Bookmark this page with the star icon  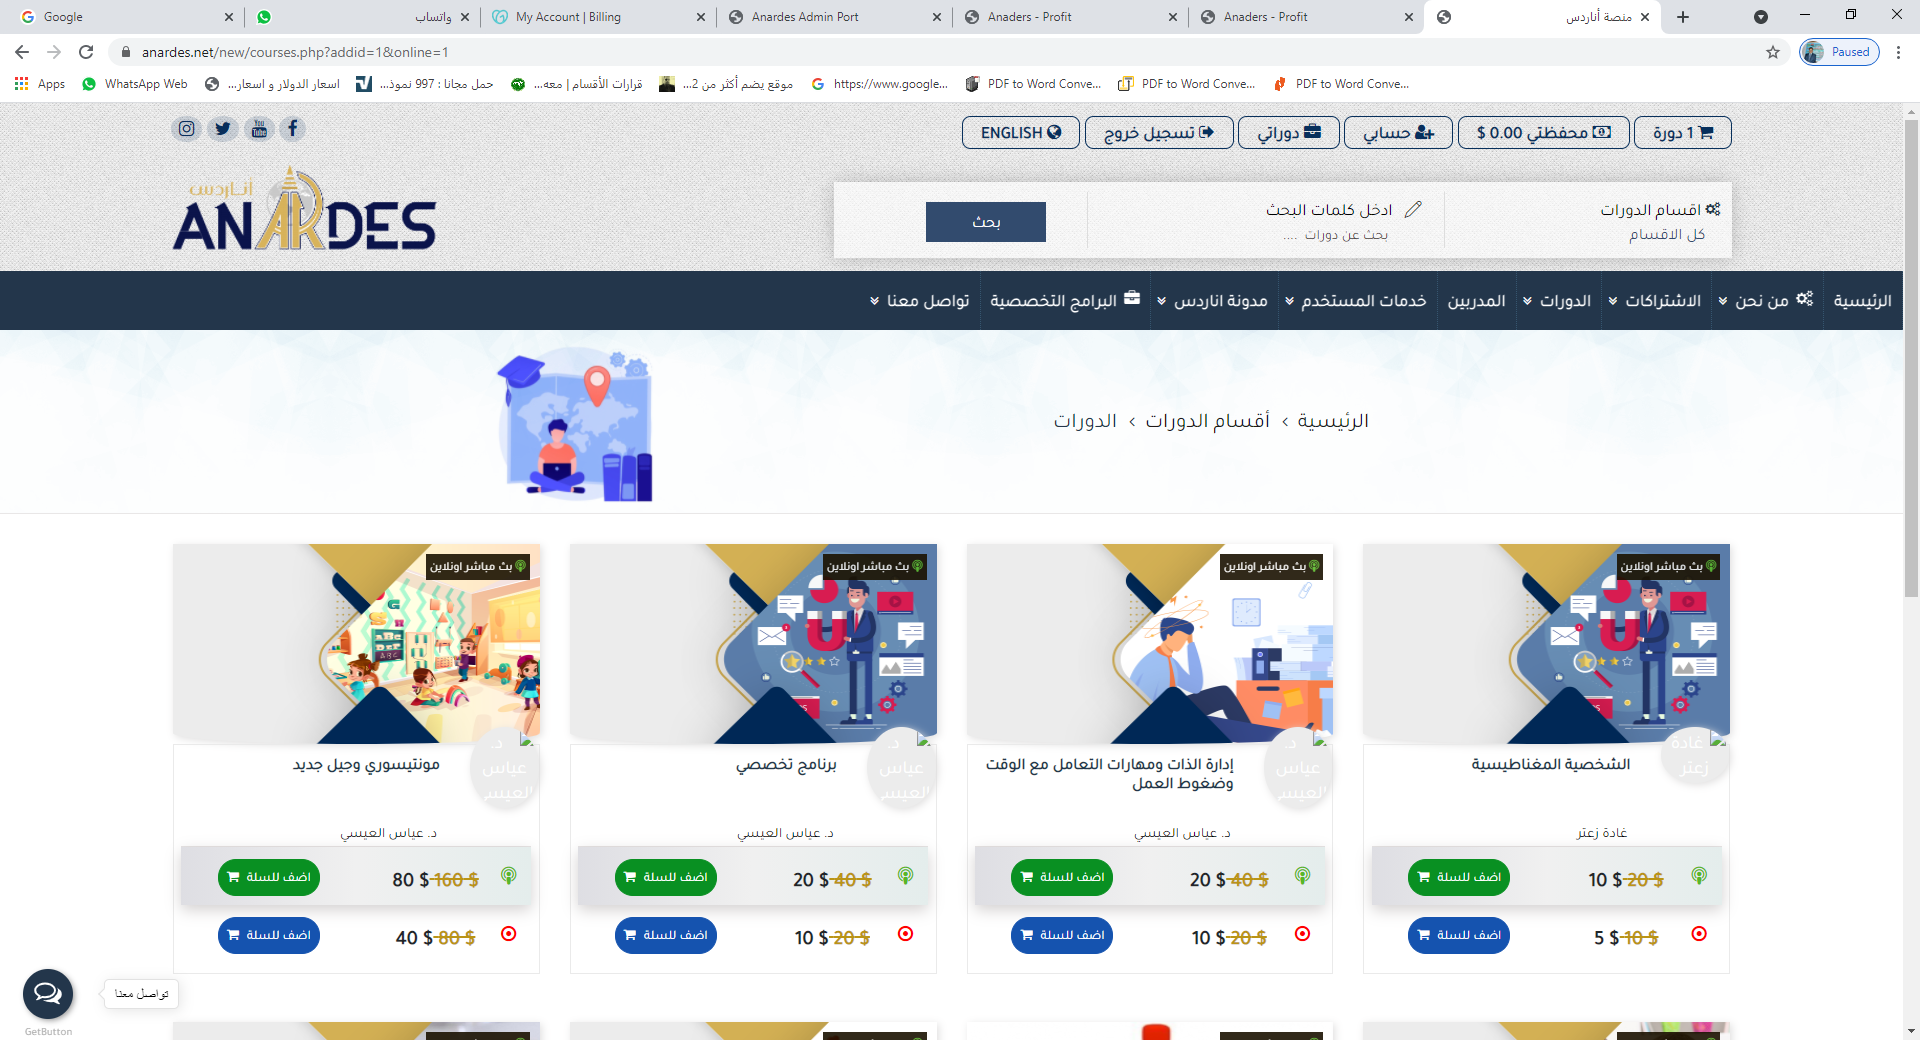(x=1773, y=52)
